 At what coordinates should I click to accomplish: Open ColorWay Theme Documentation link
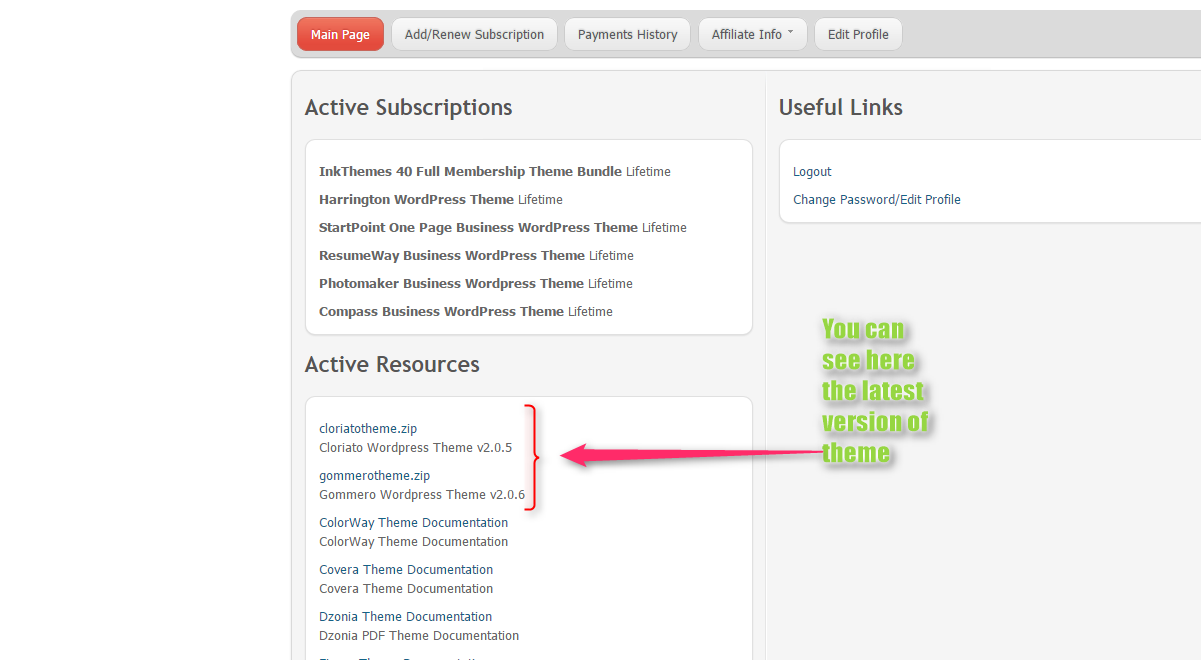[x=413, y=523]
